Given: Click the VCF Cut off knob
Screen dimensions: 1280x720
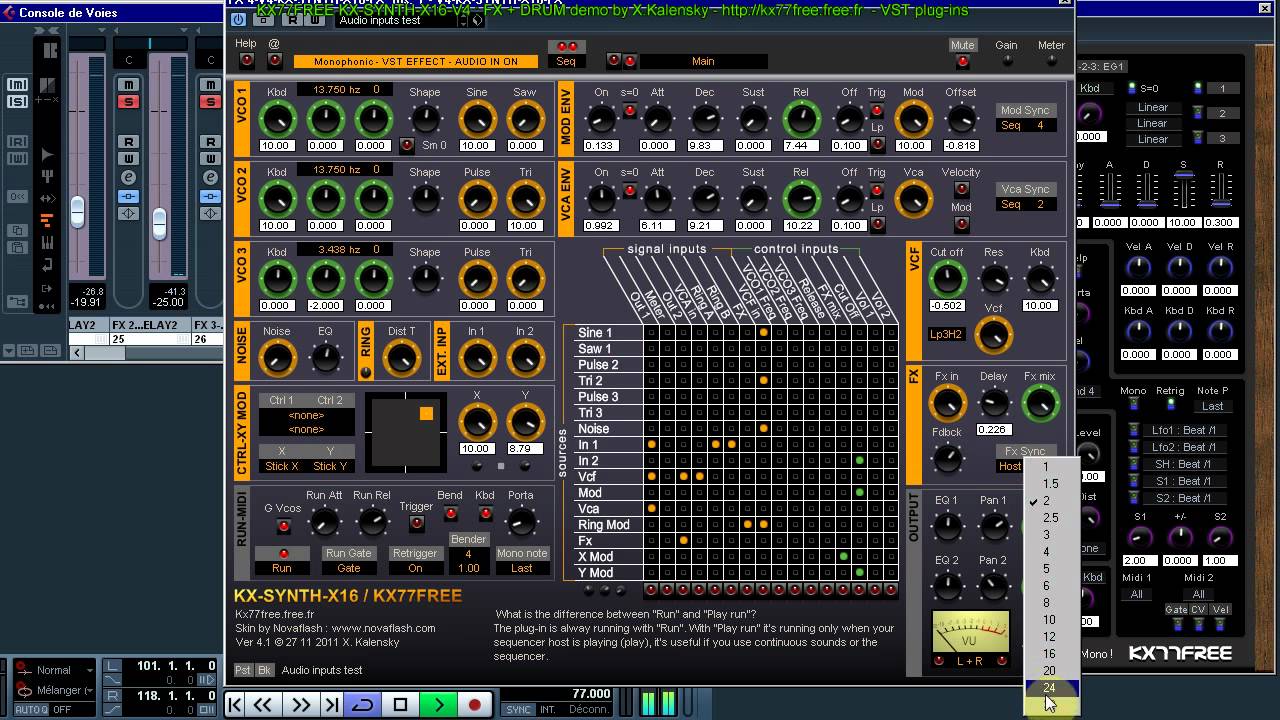Looking at the screenshot, I should [x=947, y=280].
